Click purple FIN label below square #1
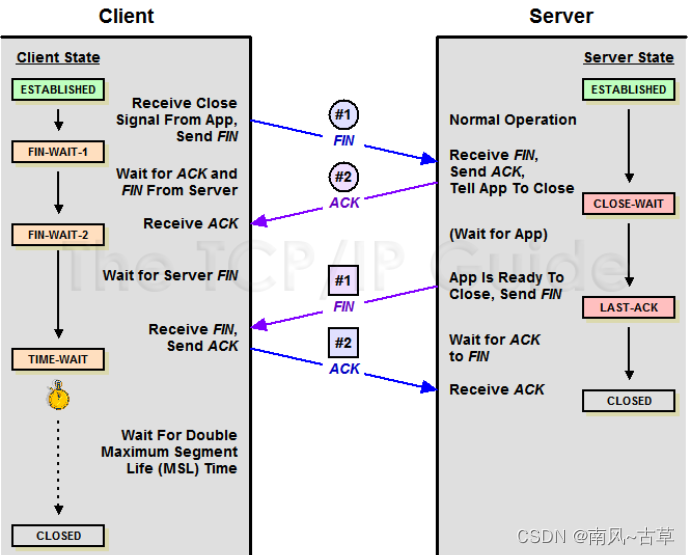The width and height of the screenshot is (690, 555). coord(344,306)
